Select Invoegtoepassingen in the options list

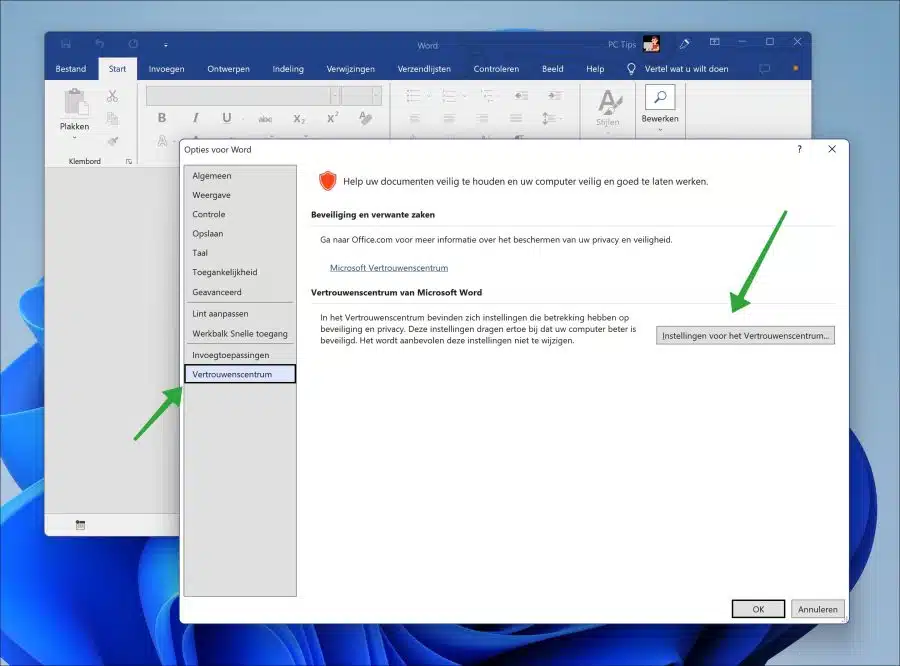point(240,355)
